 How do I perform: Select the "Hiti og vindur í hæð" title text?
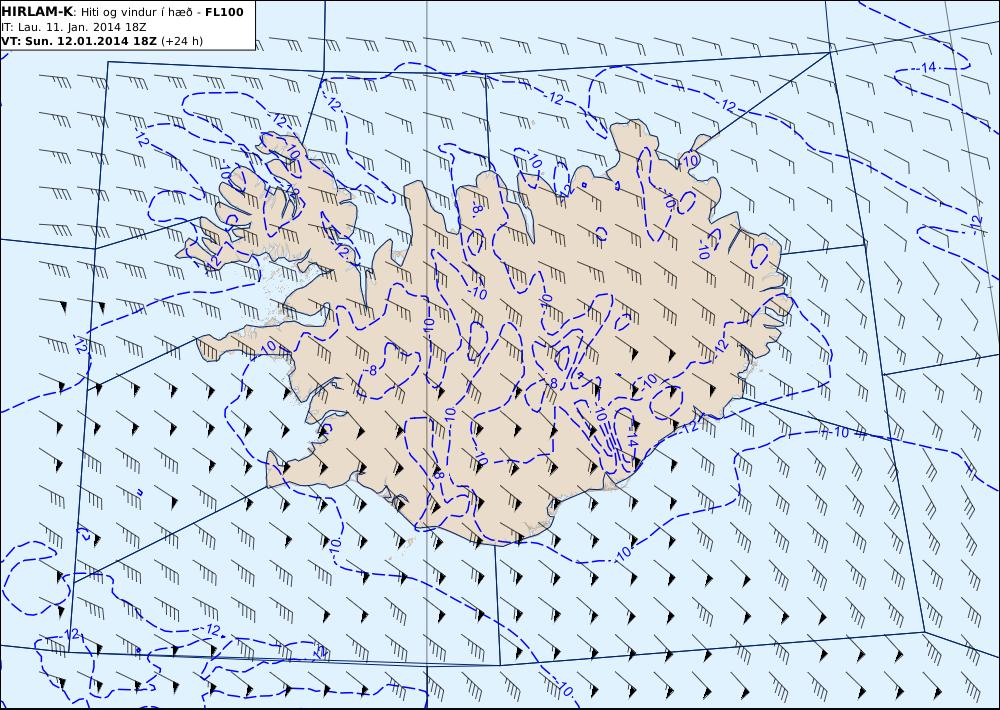[137, 12]
